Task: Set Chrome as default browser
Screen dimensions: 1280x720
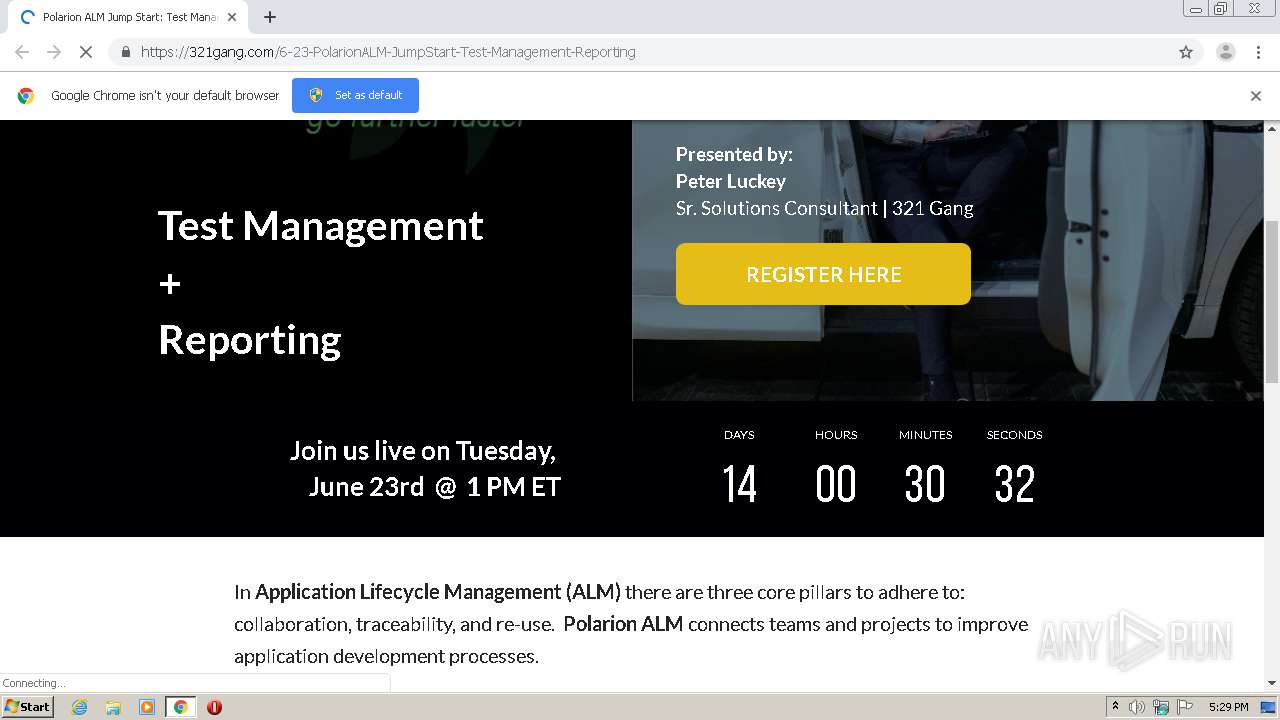Action: click(355, 95)
